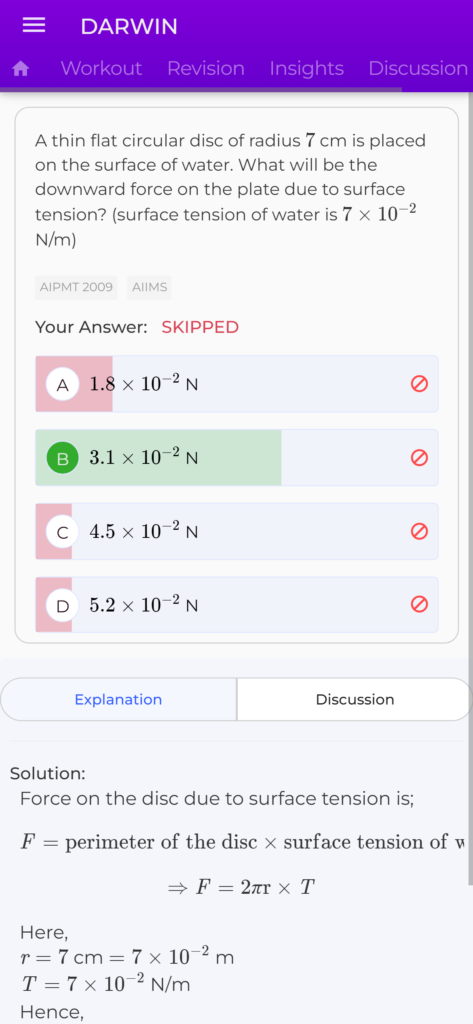Switch to the Workout tab

[x=101, y=69]
